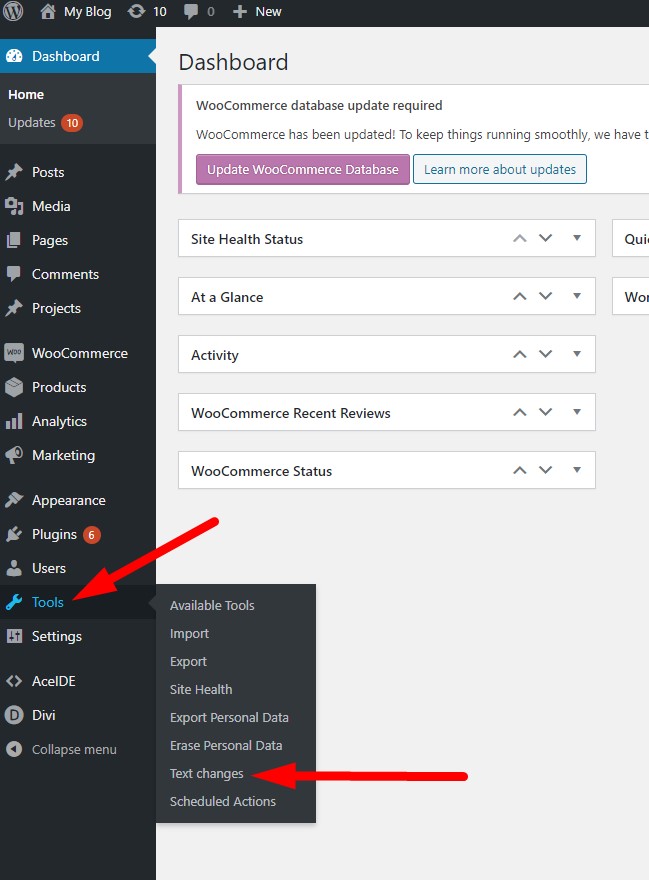Toggle Activity panel
The width and height of the screenshot is (649, 880).
point(577,354)
